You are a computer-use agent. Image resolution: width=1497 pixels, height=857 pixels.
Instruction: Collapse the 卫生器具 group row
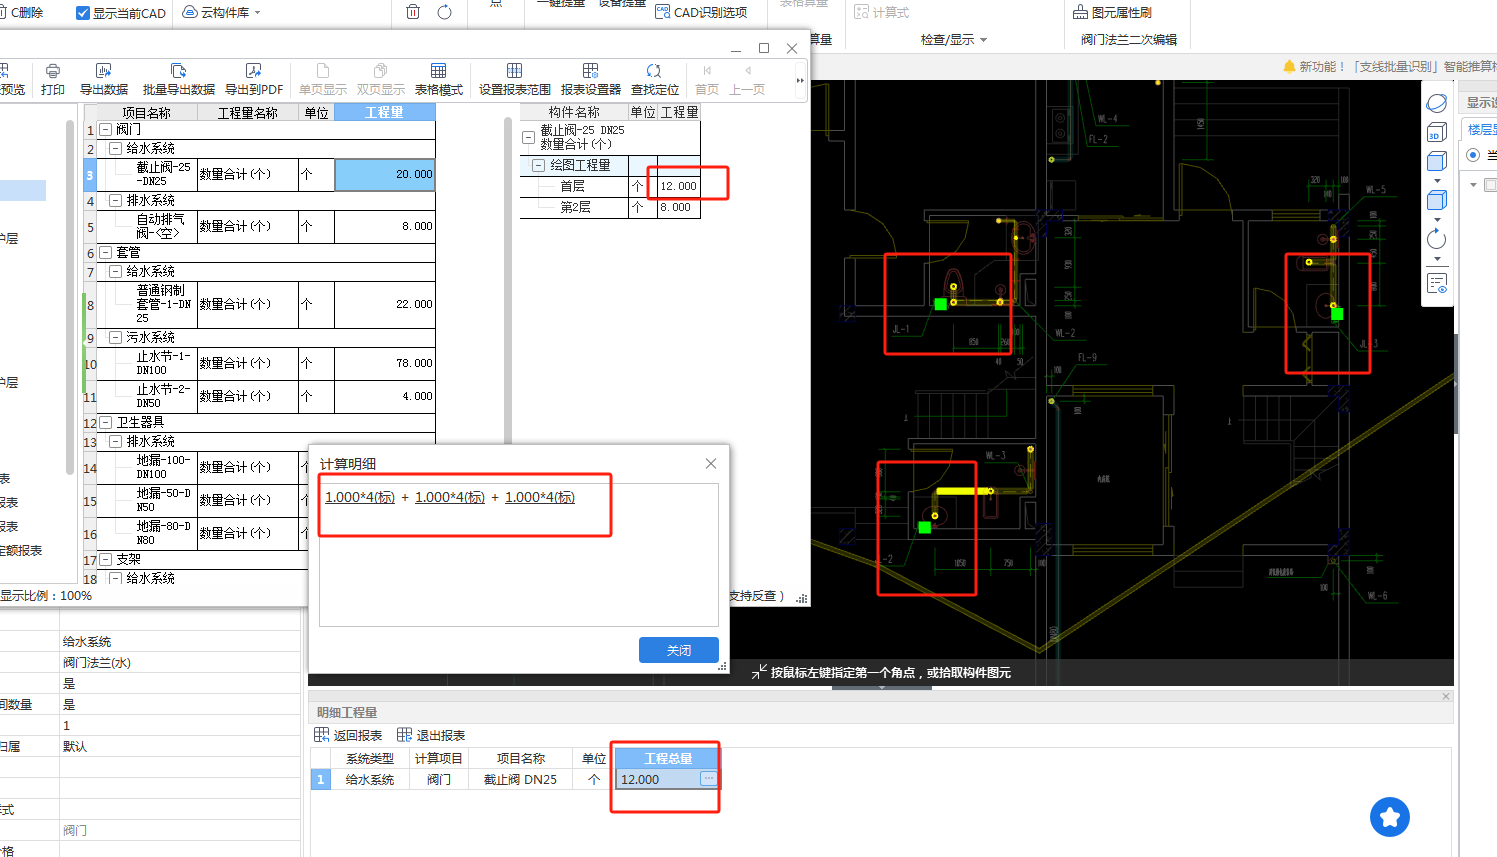(x=105, y=423)
